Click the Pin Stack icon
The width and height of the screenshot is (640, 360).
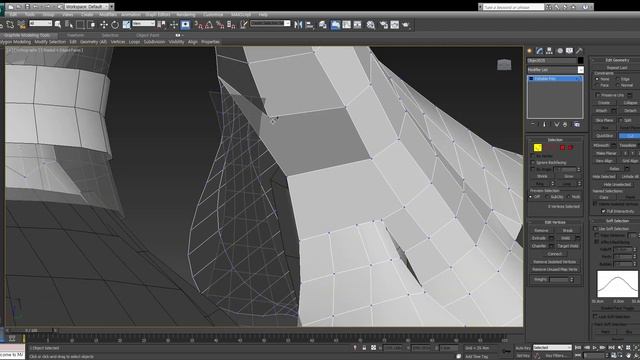[x=533, y=124]
